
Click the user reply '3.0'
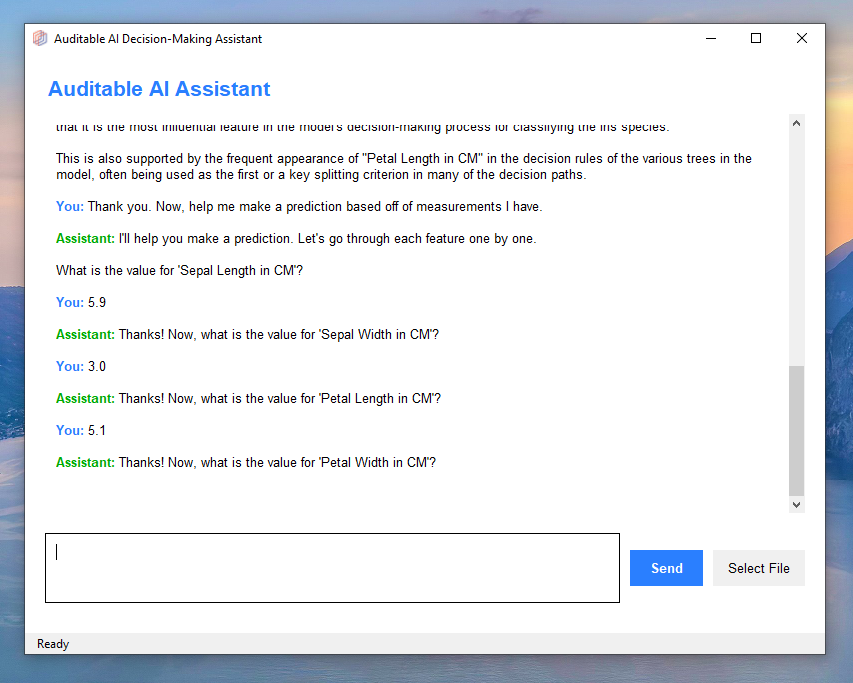coord(97,367)
